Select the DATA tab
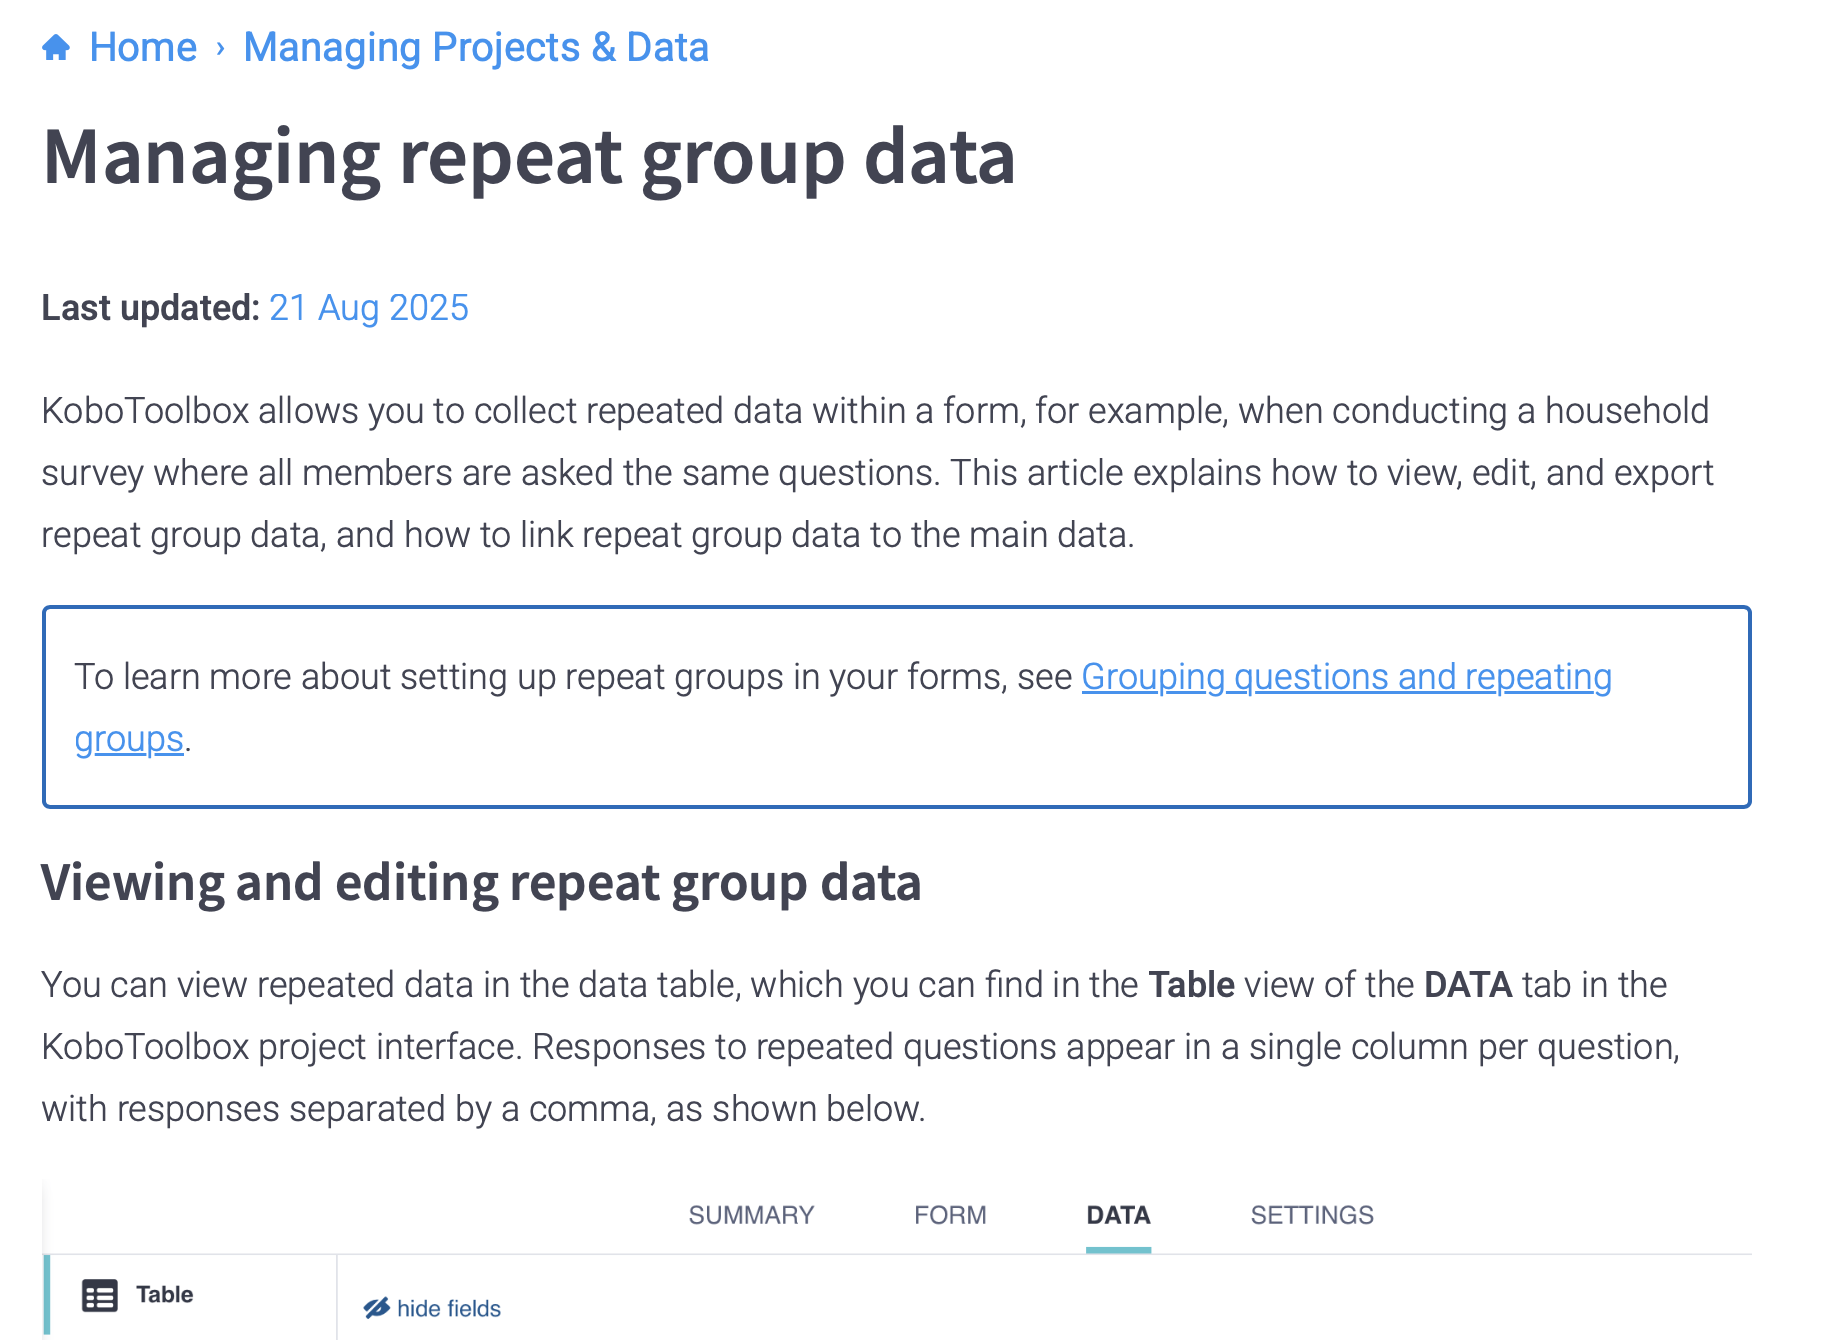This screenshot has width=1838, height=1340. pos(1118,1215)
